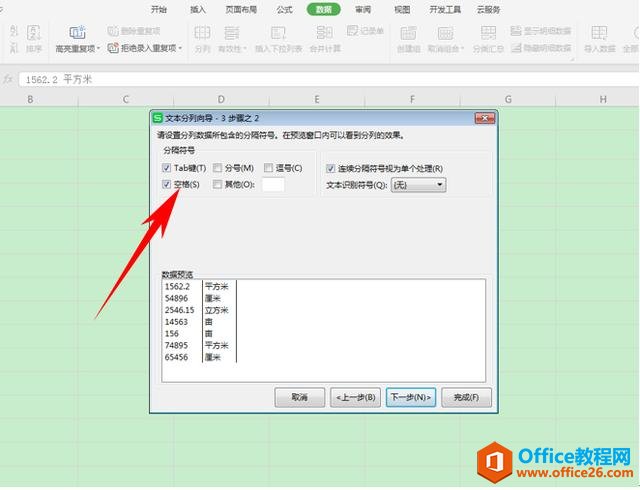Click the 插入下拉列表 icon

point(278,33)
